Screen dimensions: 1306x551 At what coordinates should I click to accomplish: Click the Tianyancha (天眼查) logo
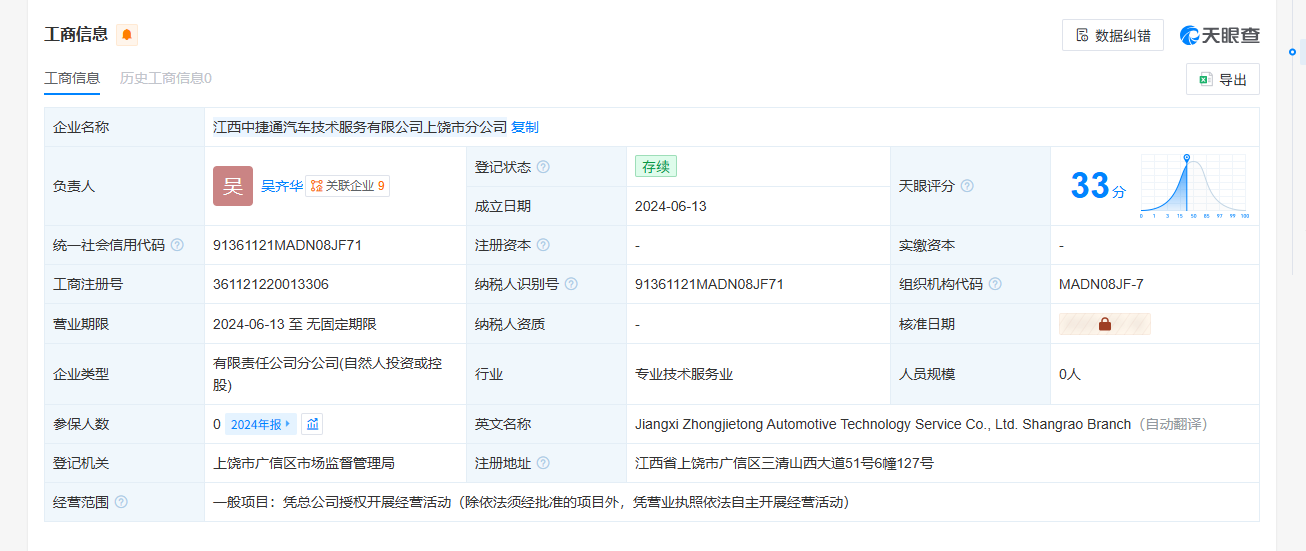click(x=1219, y=35)
